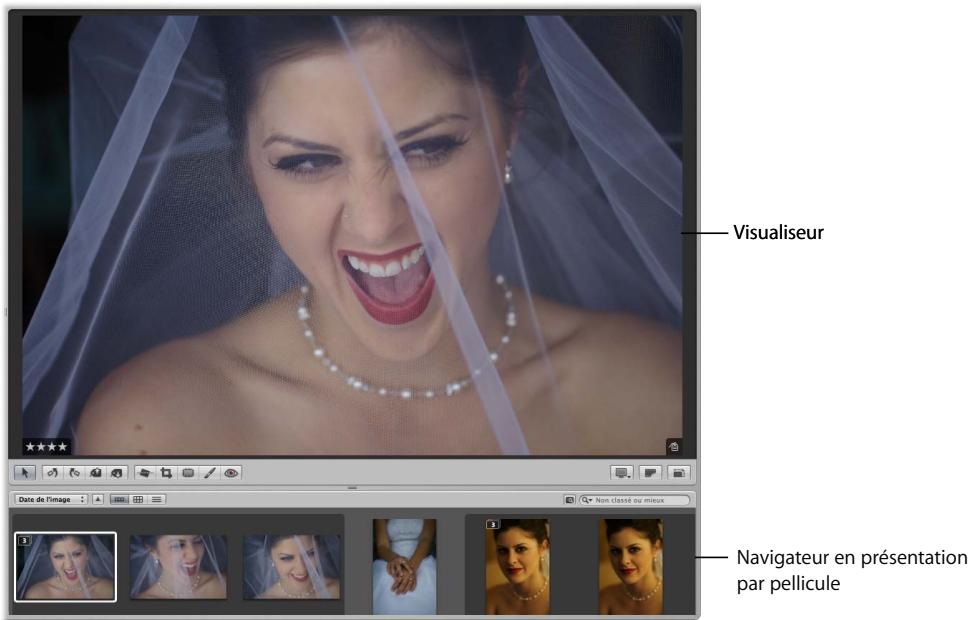Select the Quick Brush tool
Viewport: 970px width, 620px height.
tap(210, 473)
